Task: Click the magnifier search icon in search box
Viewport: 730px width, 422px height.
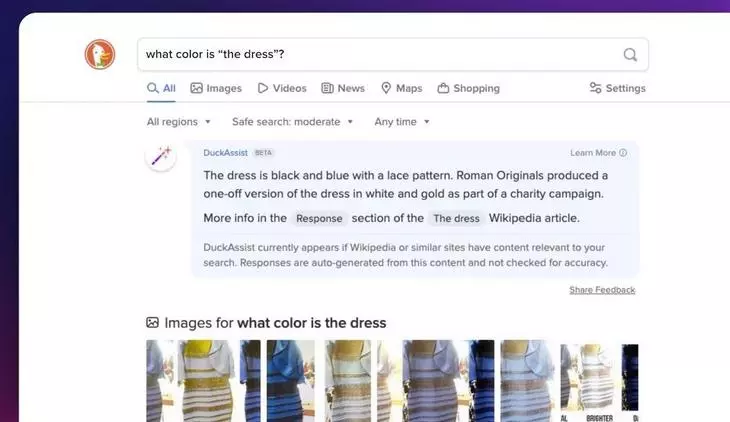Action: (x=630, y=54)
